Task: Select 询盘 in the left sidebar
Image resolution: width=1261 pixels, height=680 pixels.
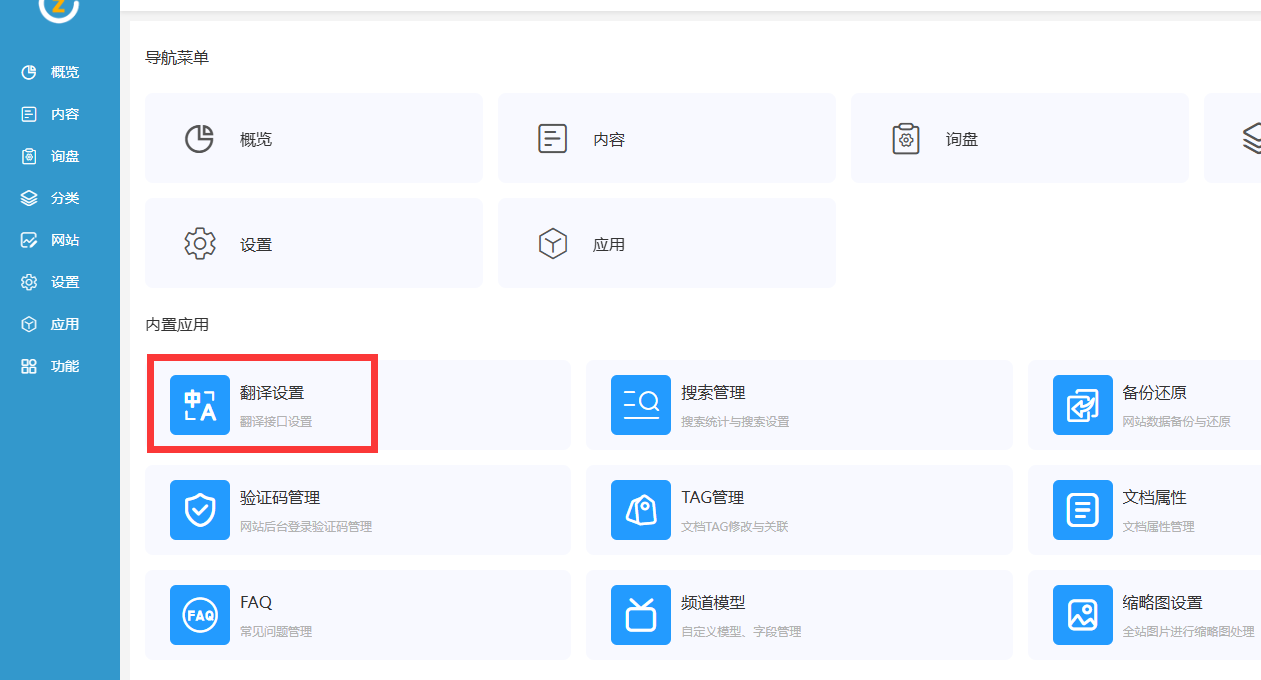Action: point(64,156)
